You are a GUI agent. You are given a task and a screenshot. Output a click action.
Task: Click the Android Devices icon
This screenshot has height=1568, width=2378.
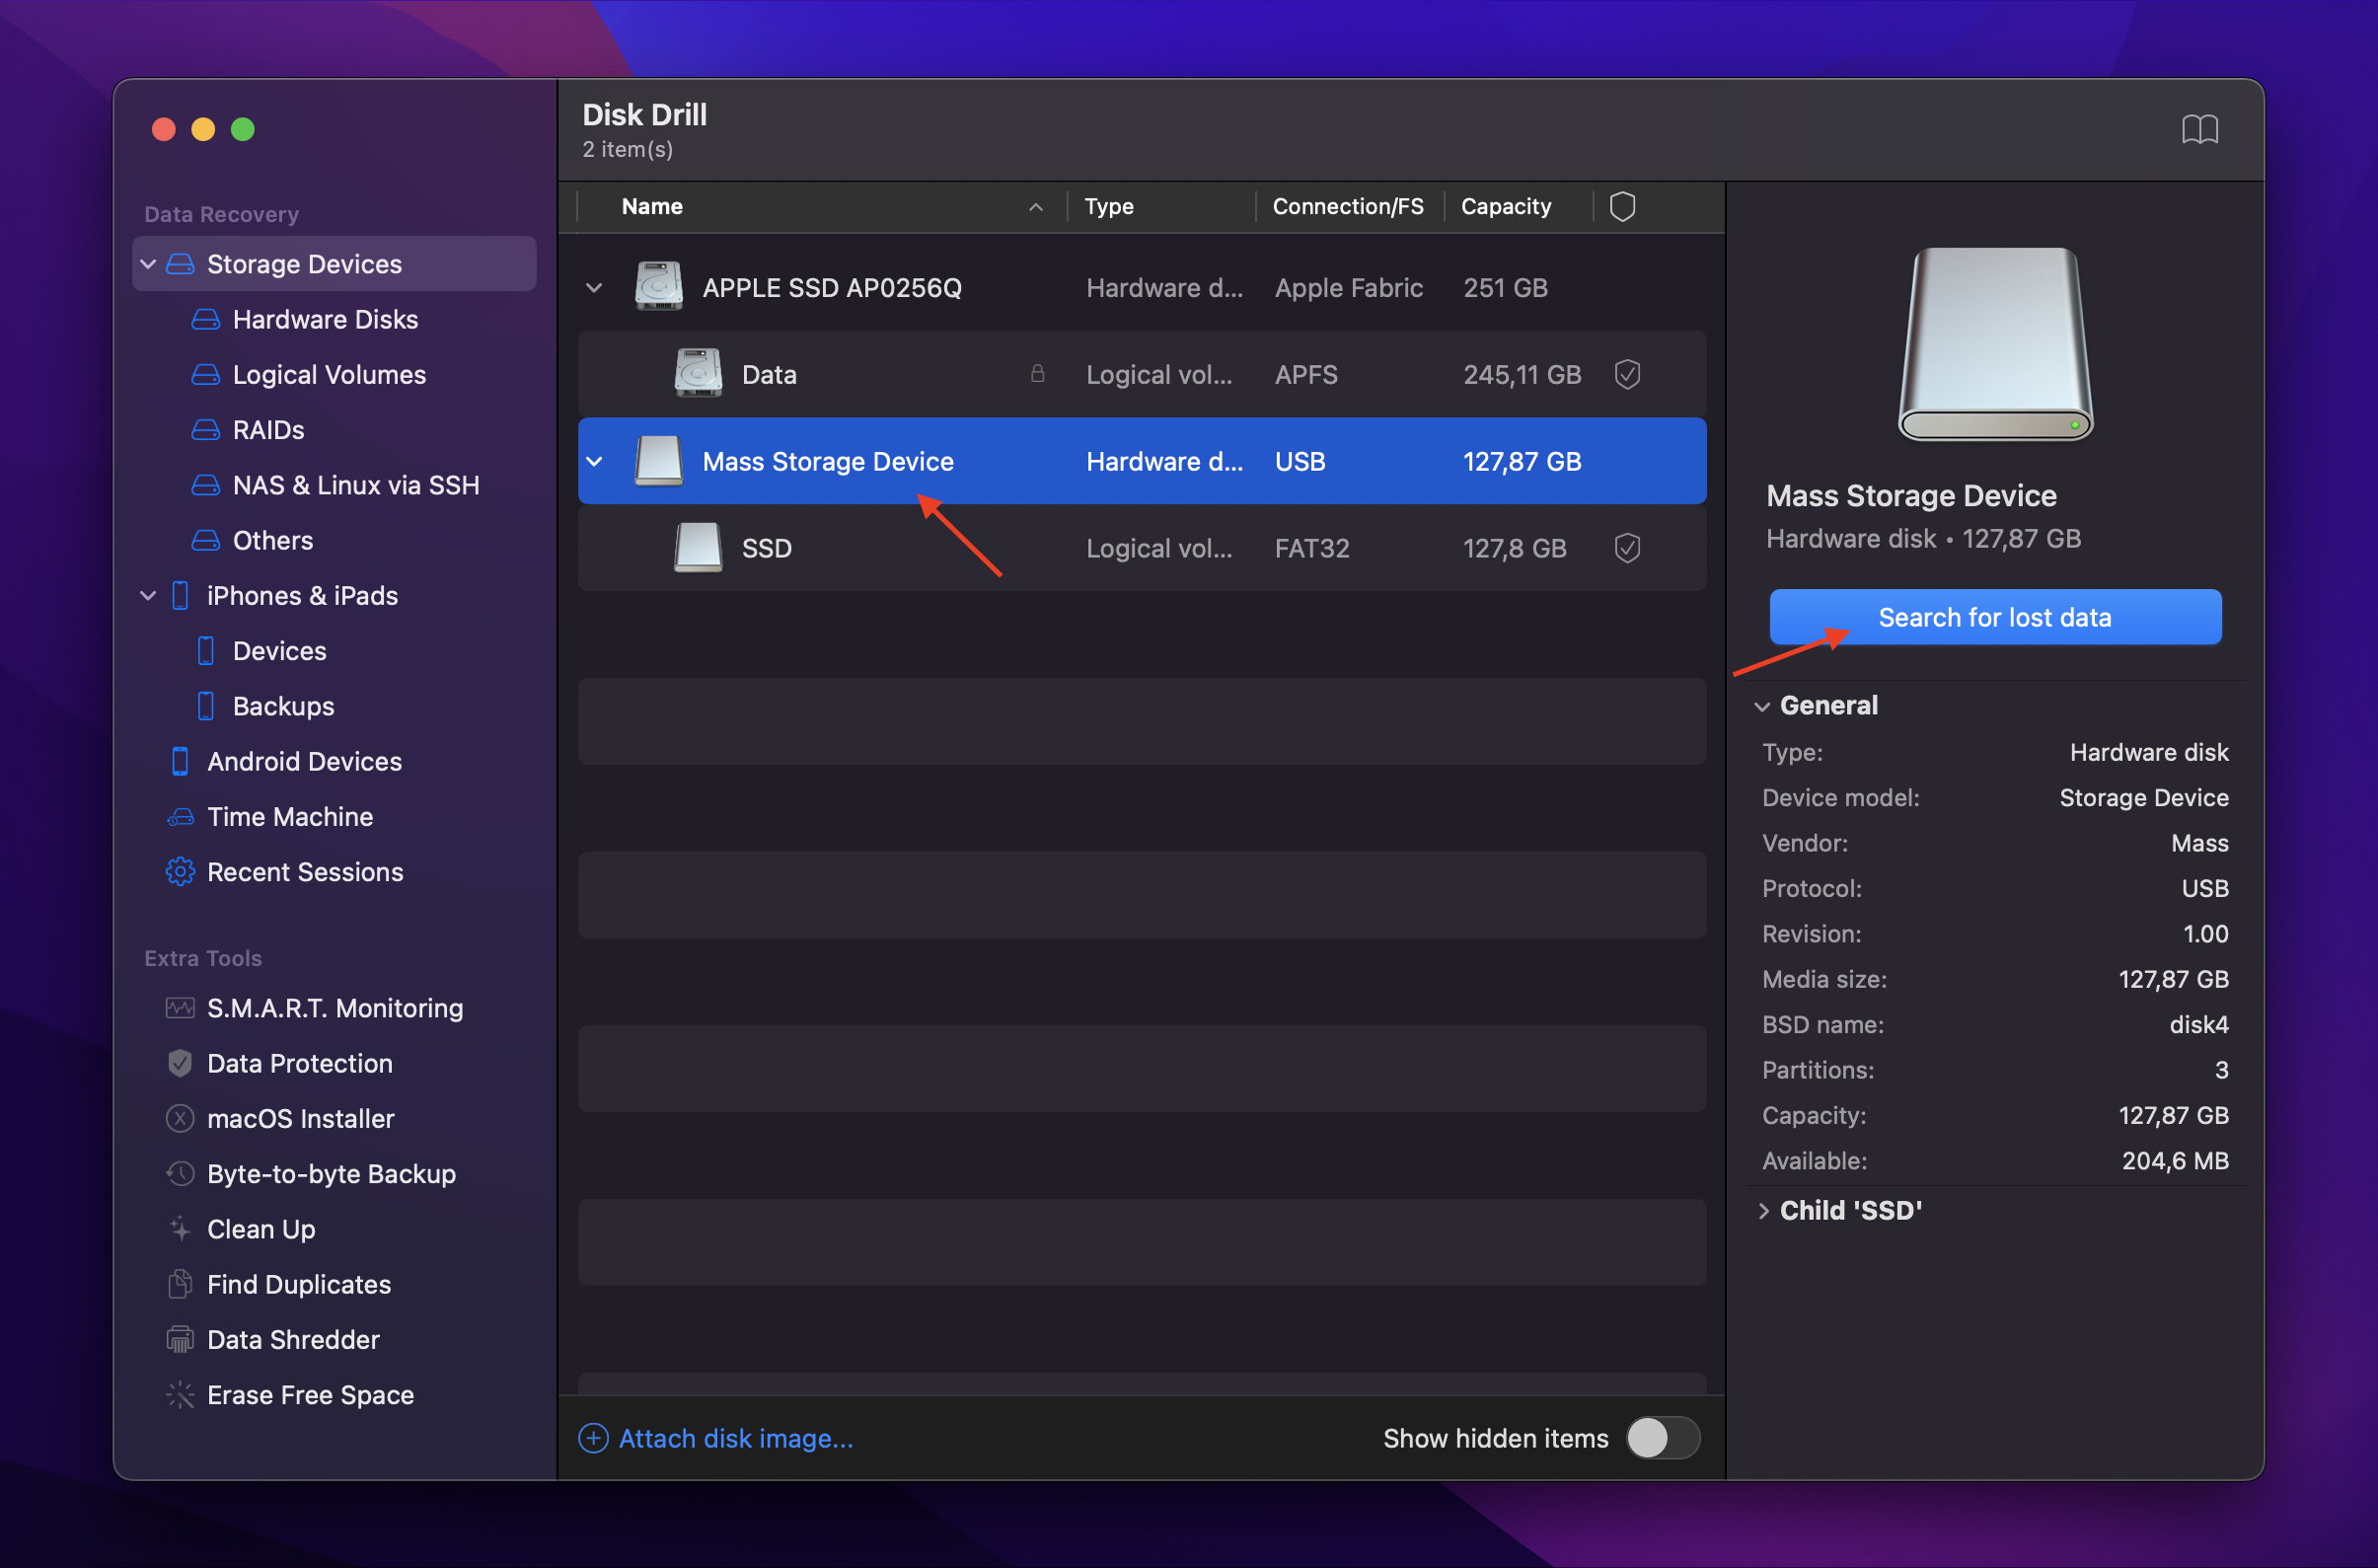pyautogui.click(x=180, y=761)
